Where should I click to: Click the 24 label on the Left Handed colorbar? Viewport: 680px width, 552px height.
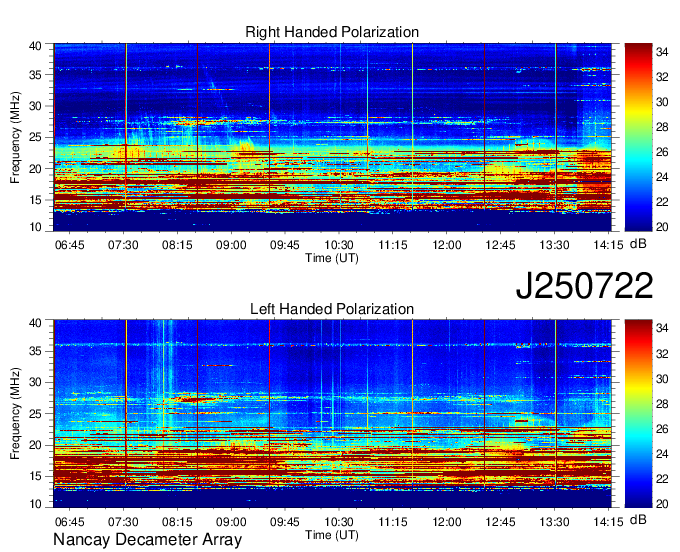coord(662,454)
